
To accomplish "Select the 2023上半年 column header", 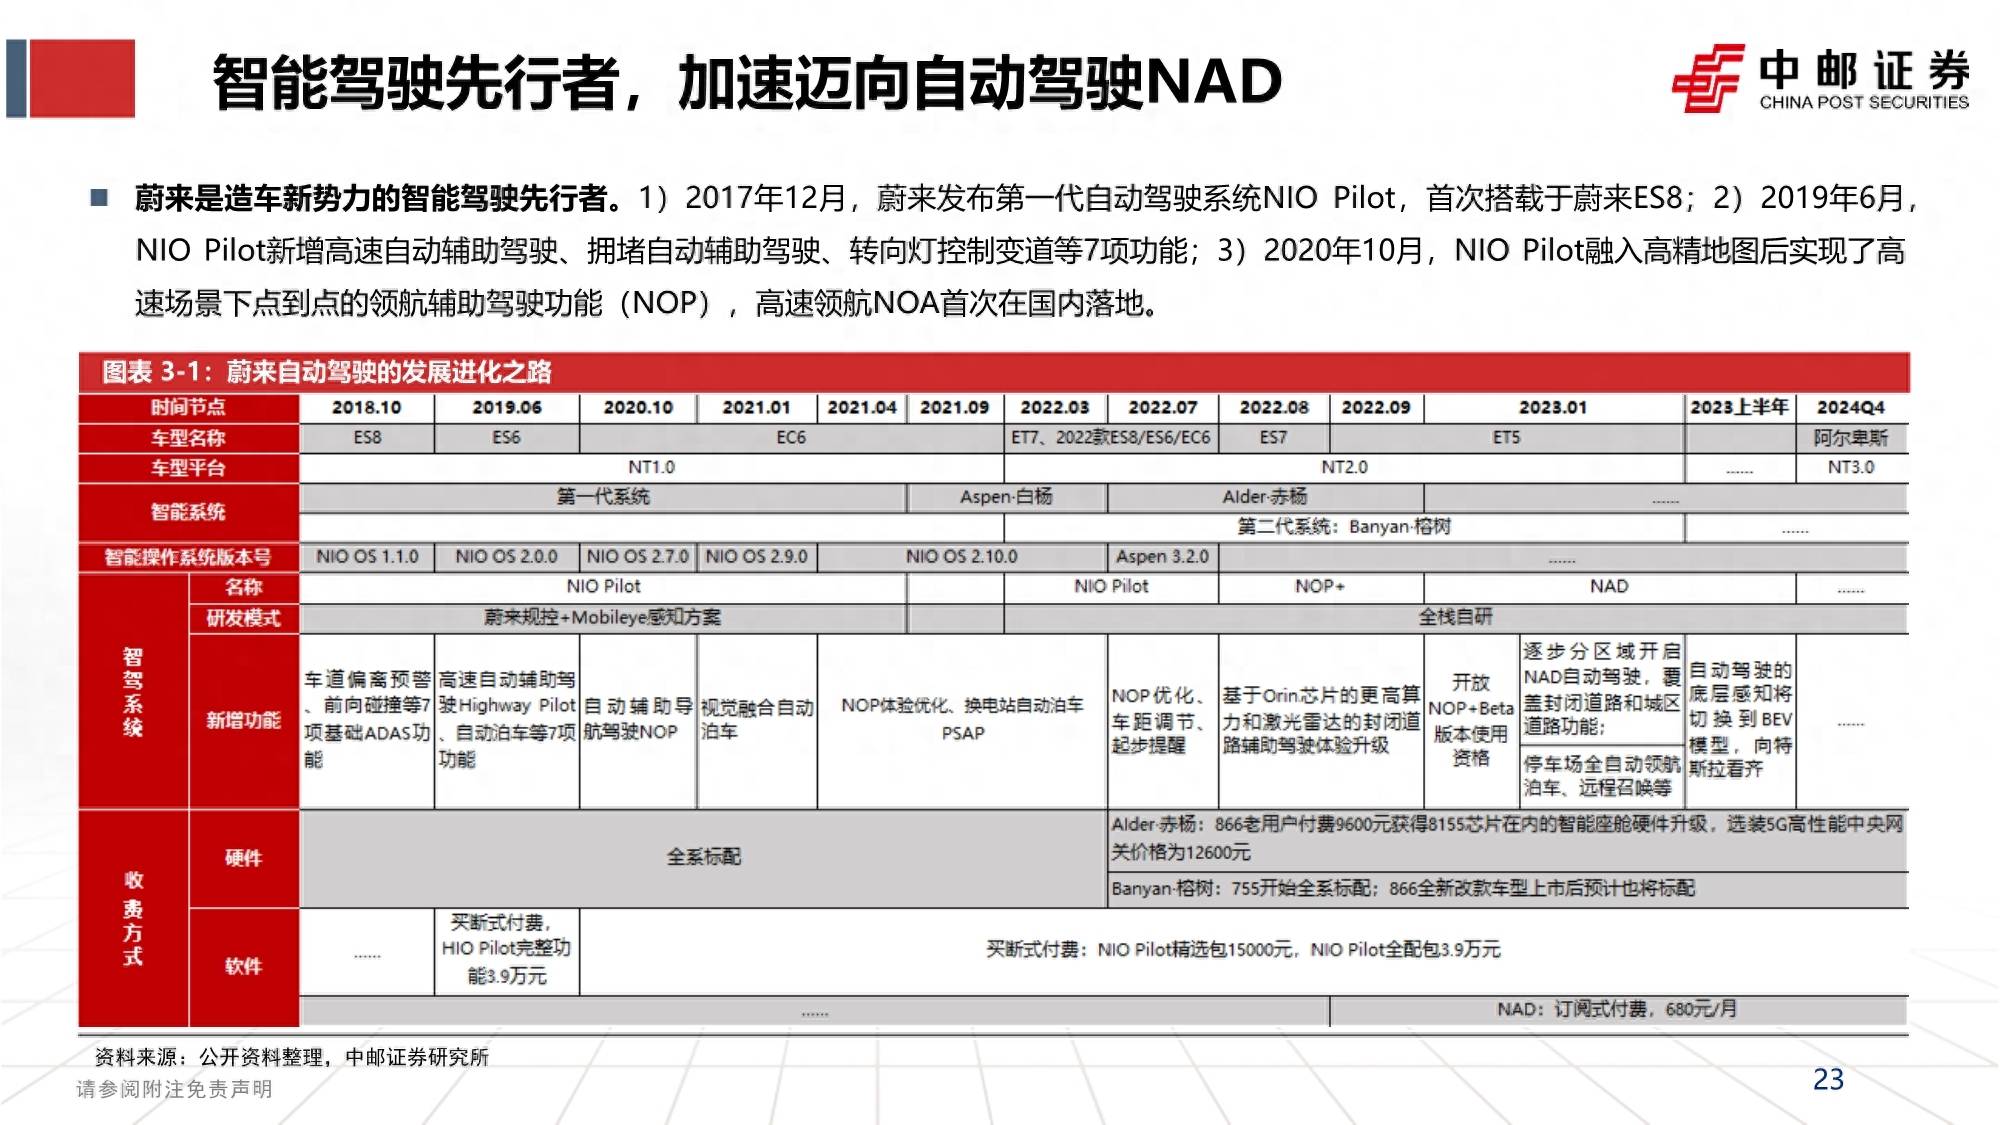I will pos(1739,407).
